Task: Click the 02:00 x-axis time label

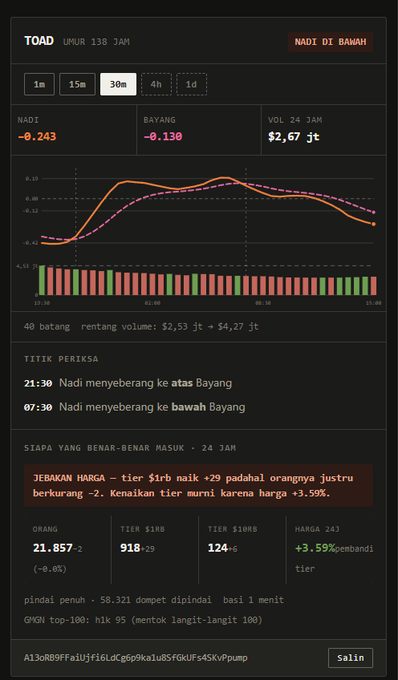Action: coord(152,303)
